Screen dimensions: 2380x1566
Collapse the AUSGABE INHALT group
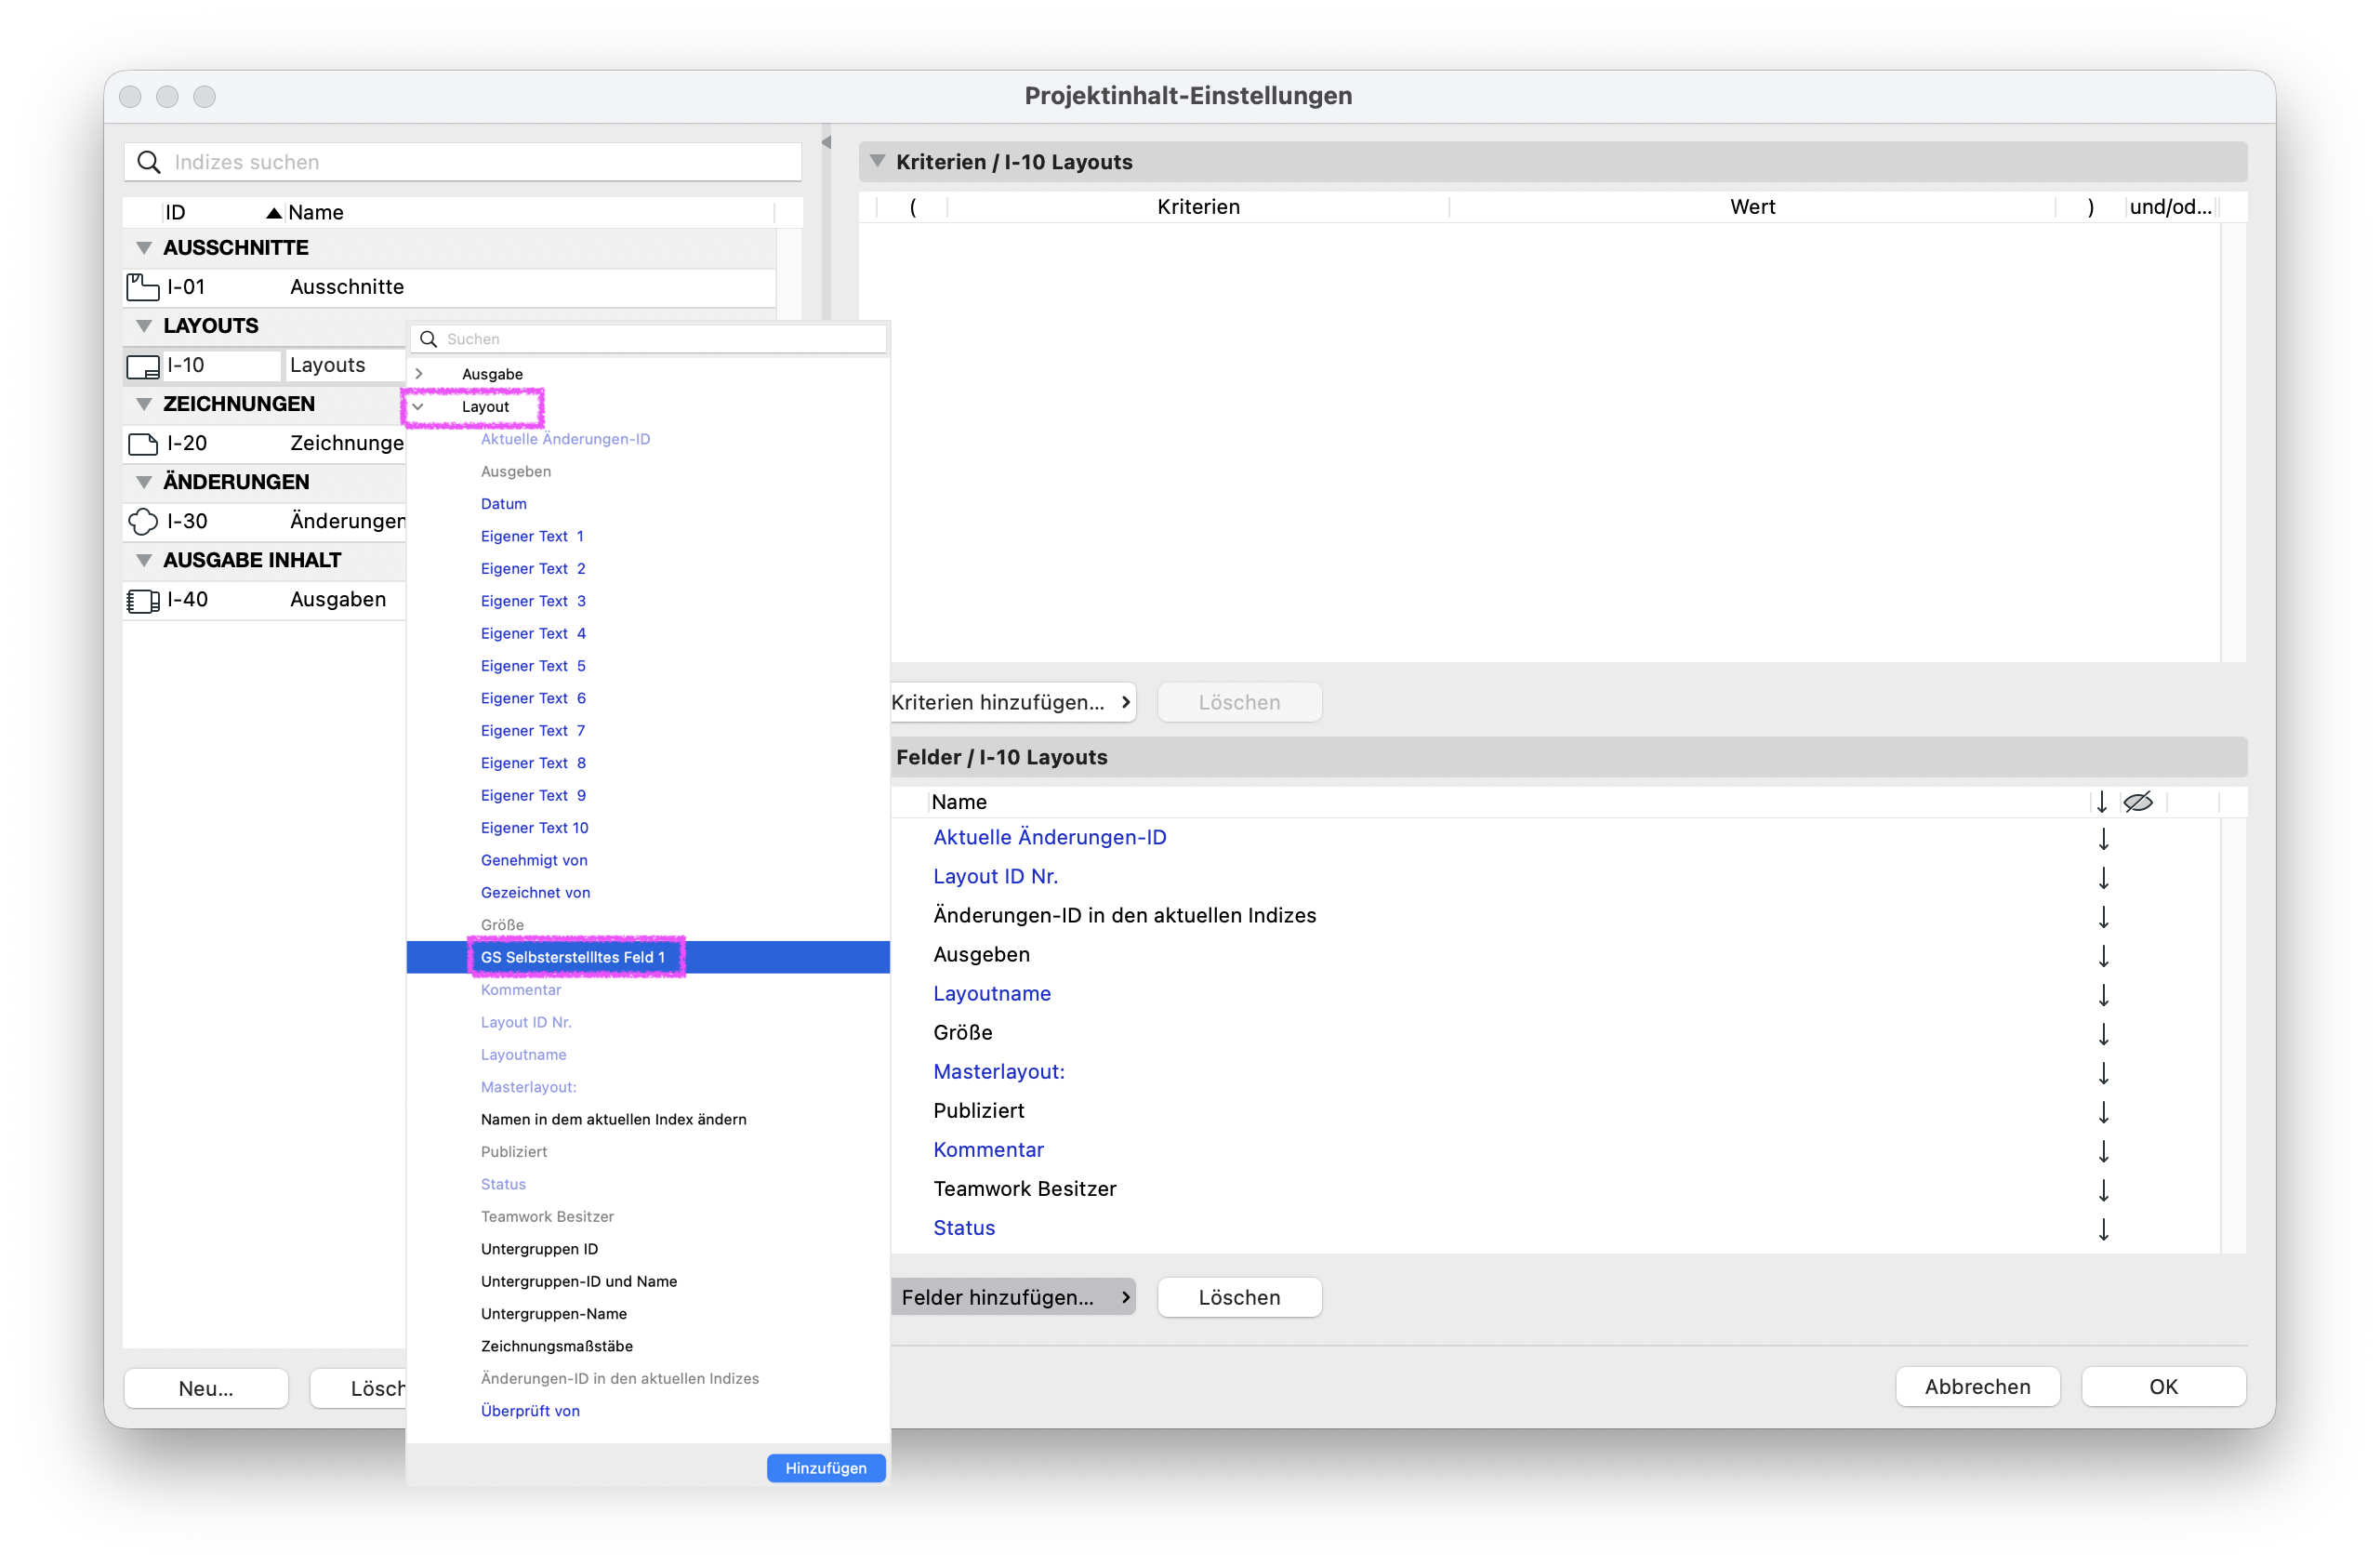[144, 560]
